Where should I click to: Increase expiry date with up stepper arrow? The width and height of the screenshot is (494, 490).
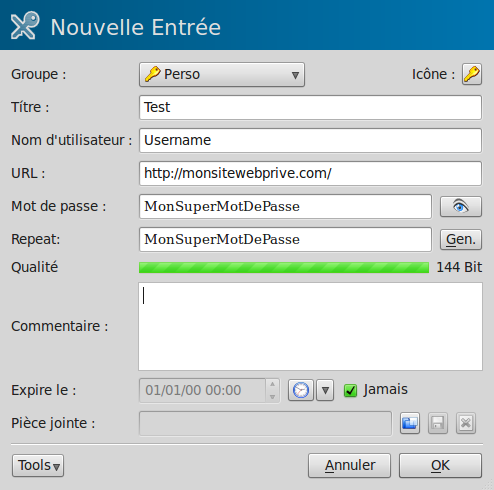pos(272,384)
